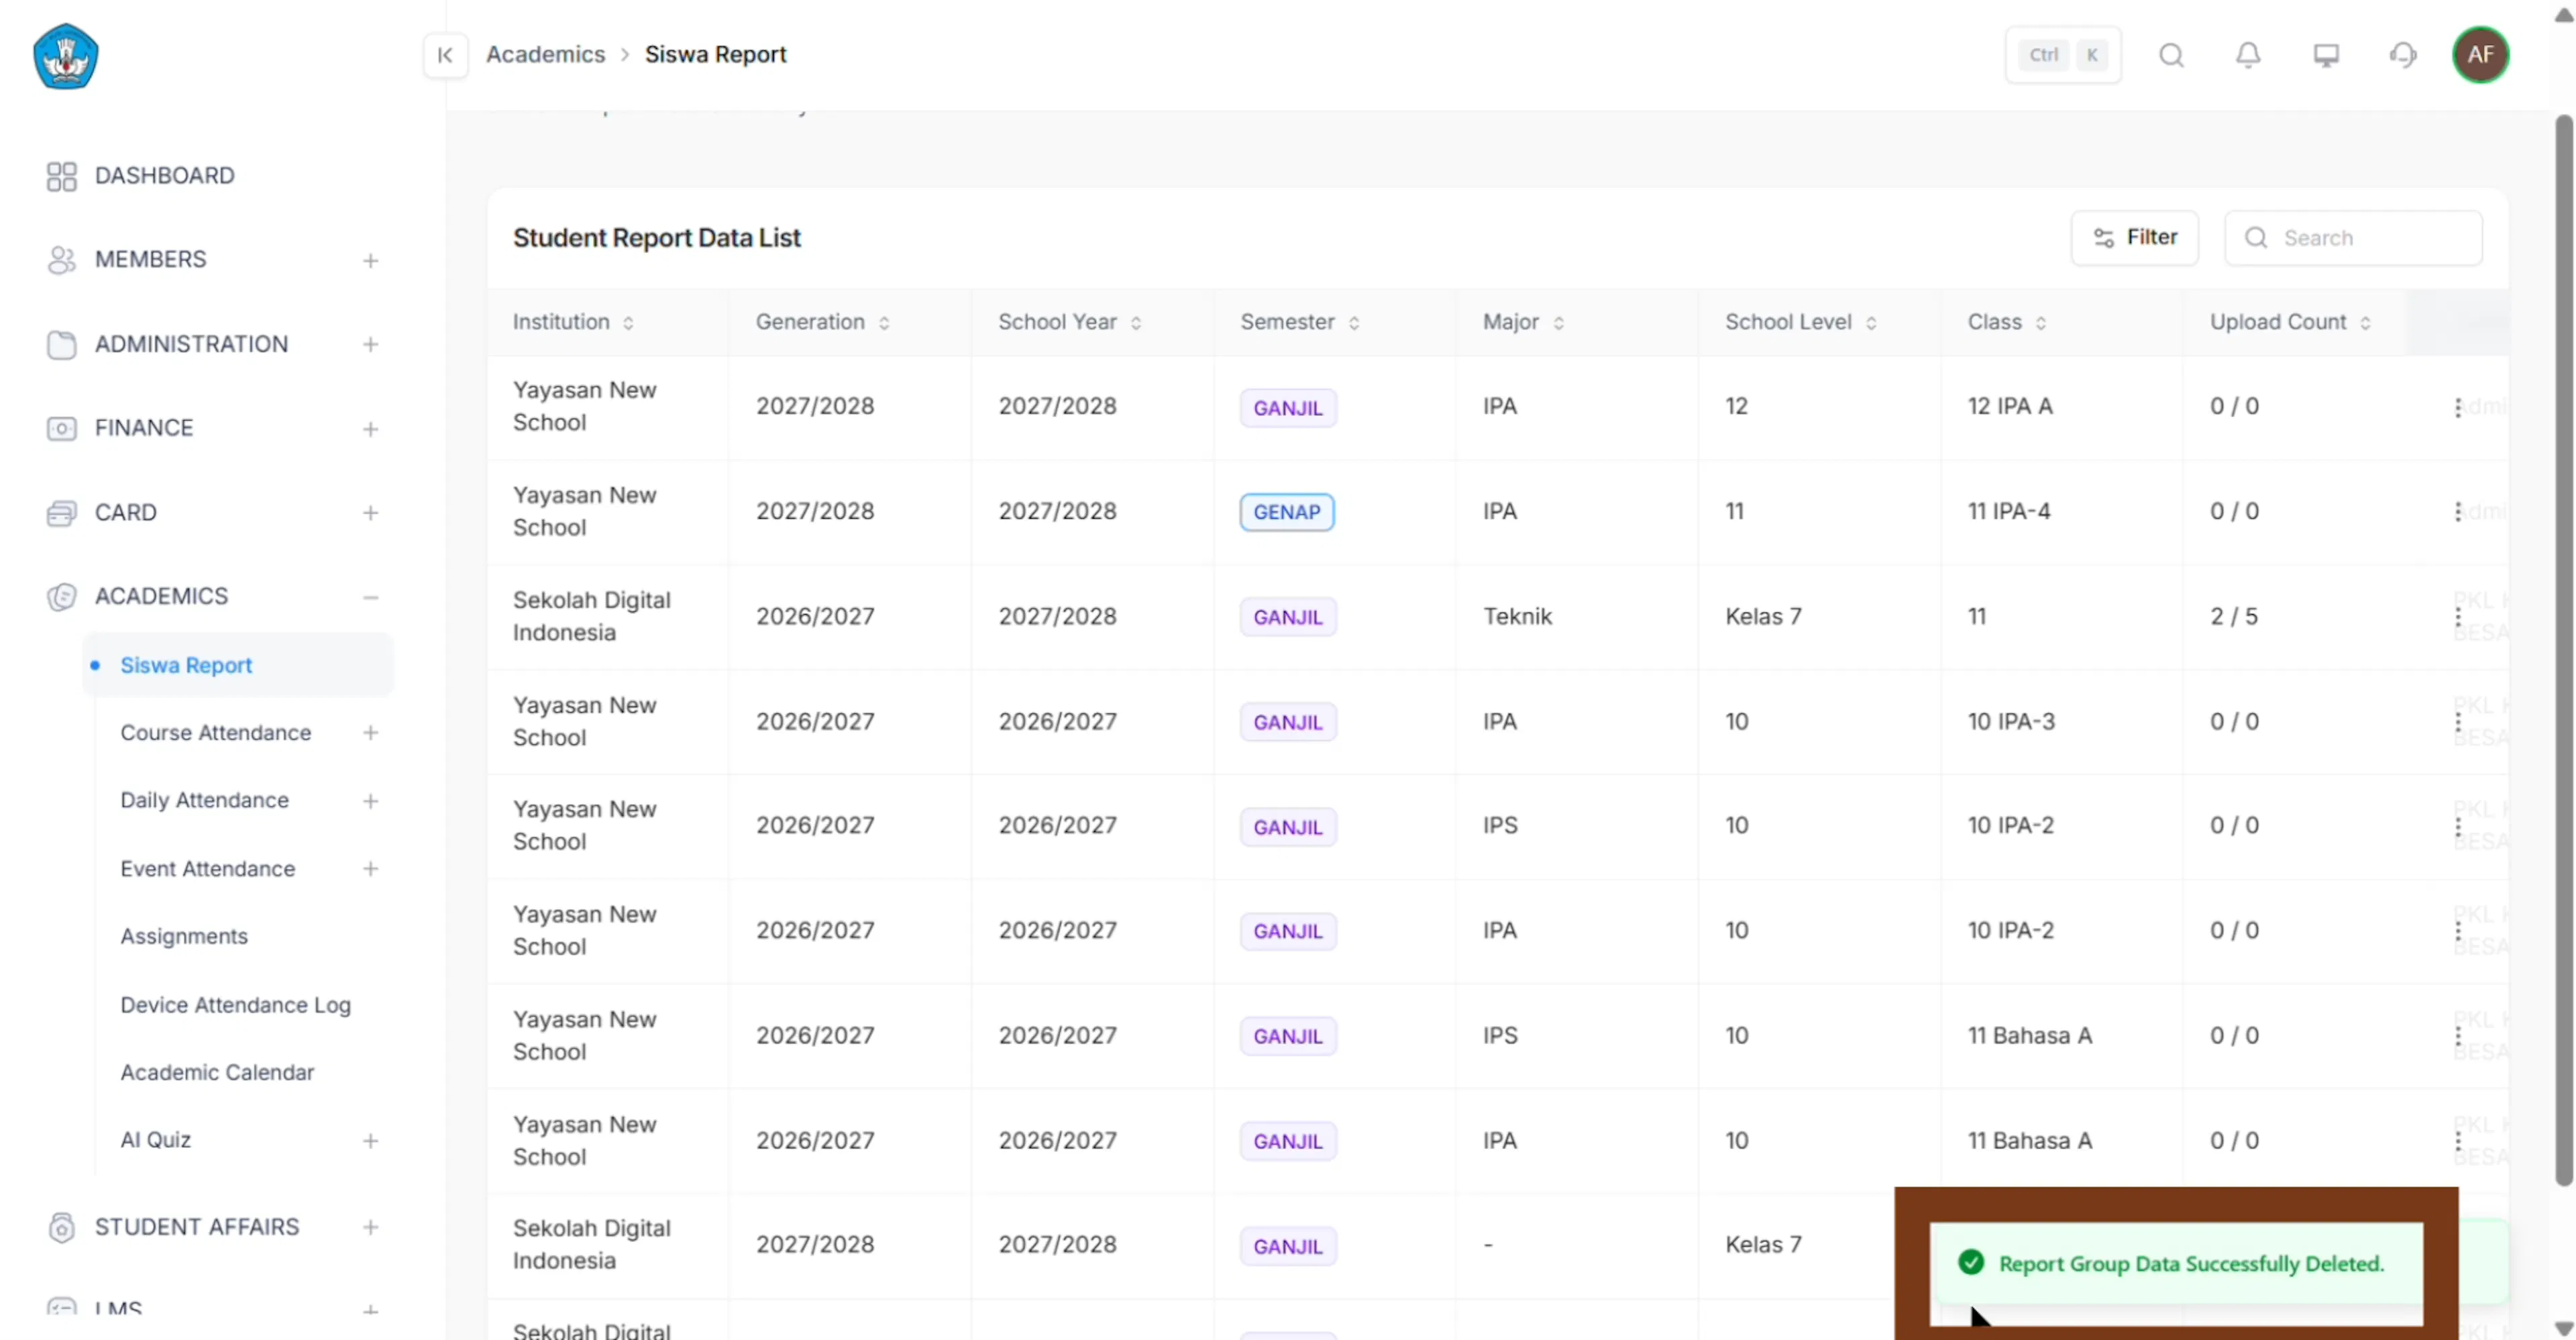Open the Finance menu item
This screenshot has height=1340, width=2576.
[144, 428]
